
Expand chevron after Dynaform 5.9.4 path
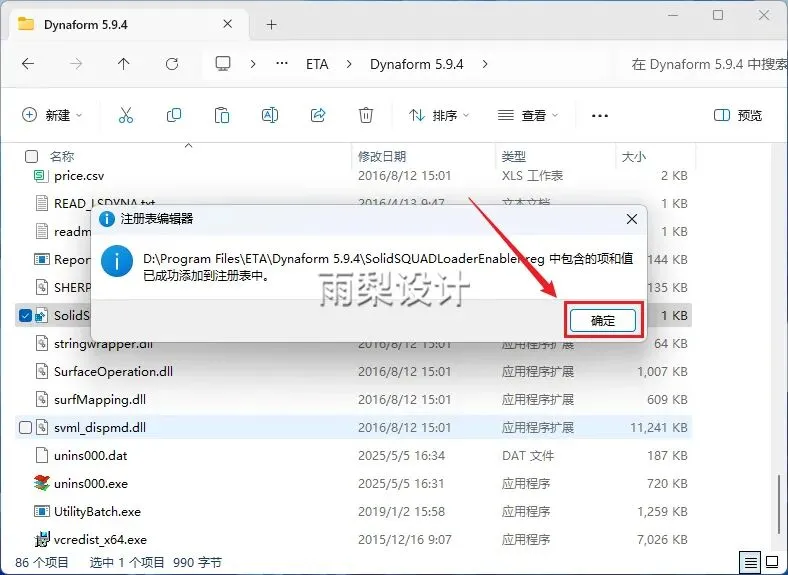coord(484,64)
